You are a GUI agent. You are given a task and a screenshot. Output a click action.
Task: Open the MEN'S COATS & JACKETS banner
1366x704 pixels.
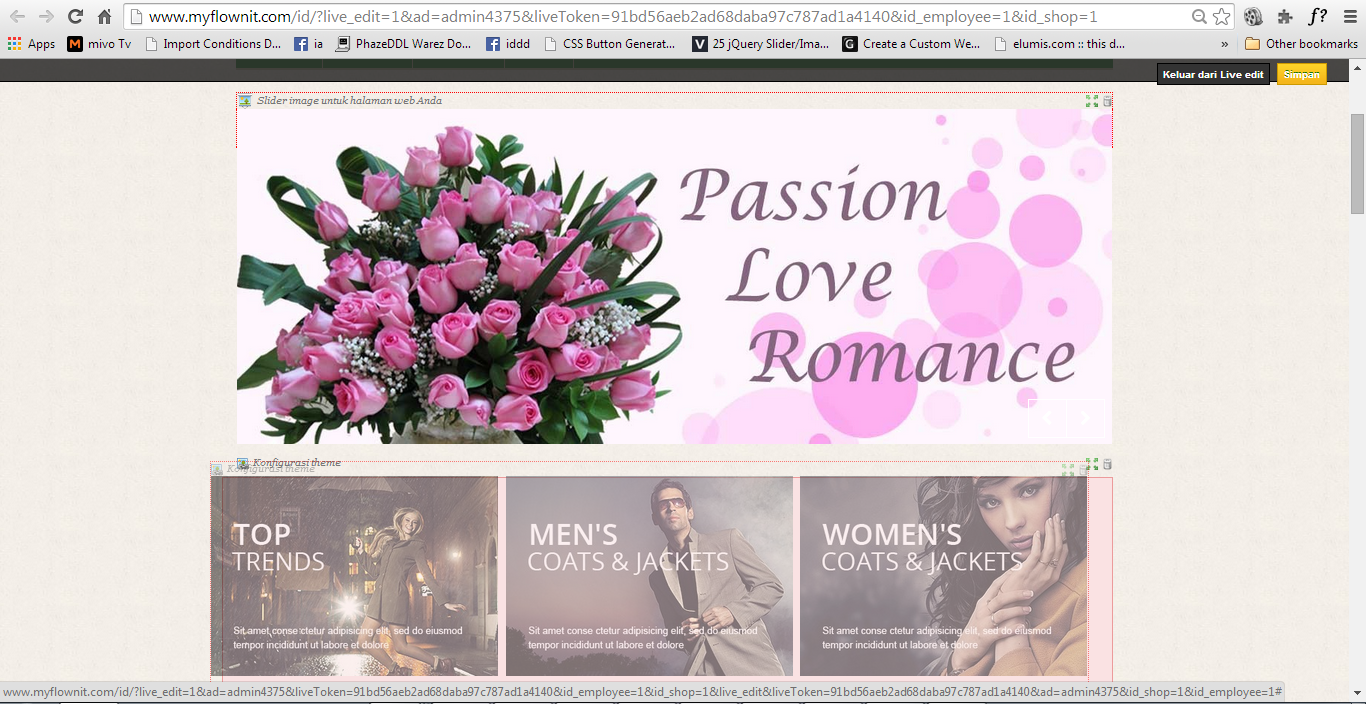point(649,576)
